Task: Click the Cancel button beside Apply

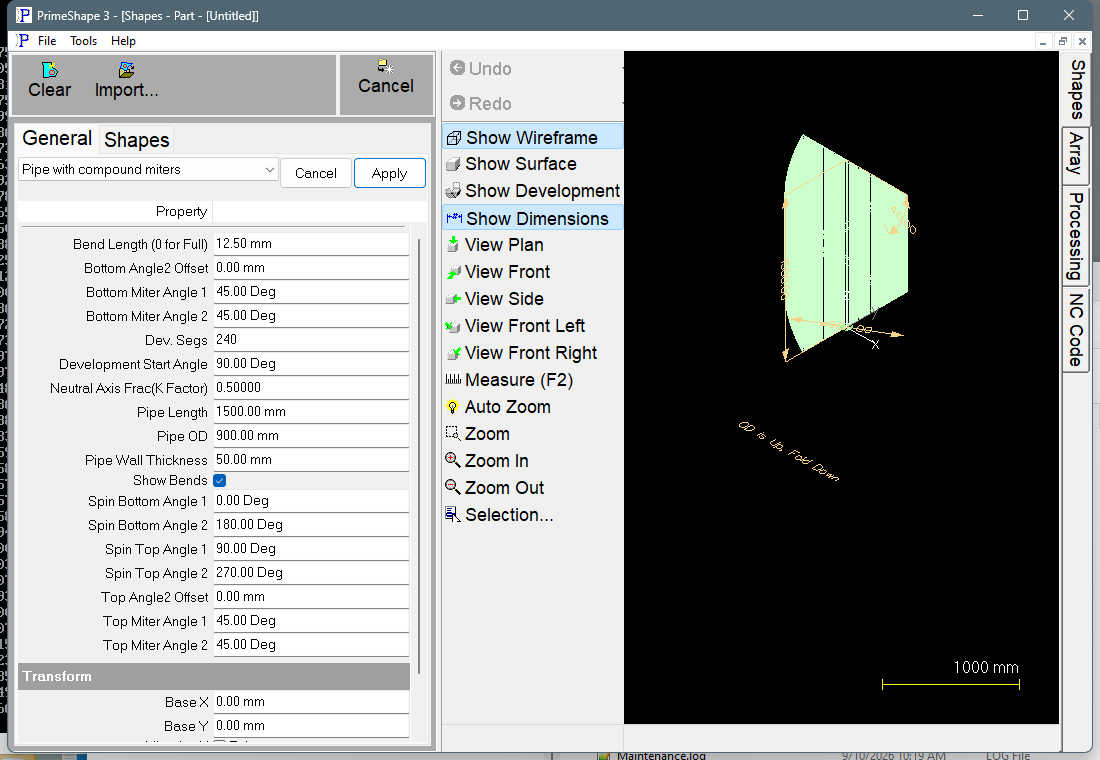Action: [316, 173]
